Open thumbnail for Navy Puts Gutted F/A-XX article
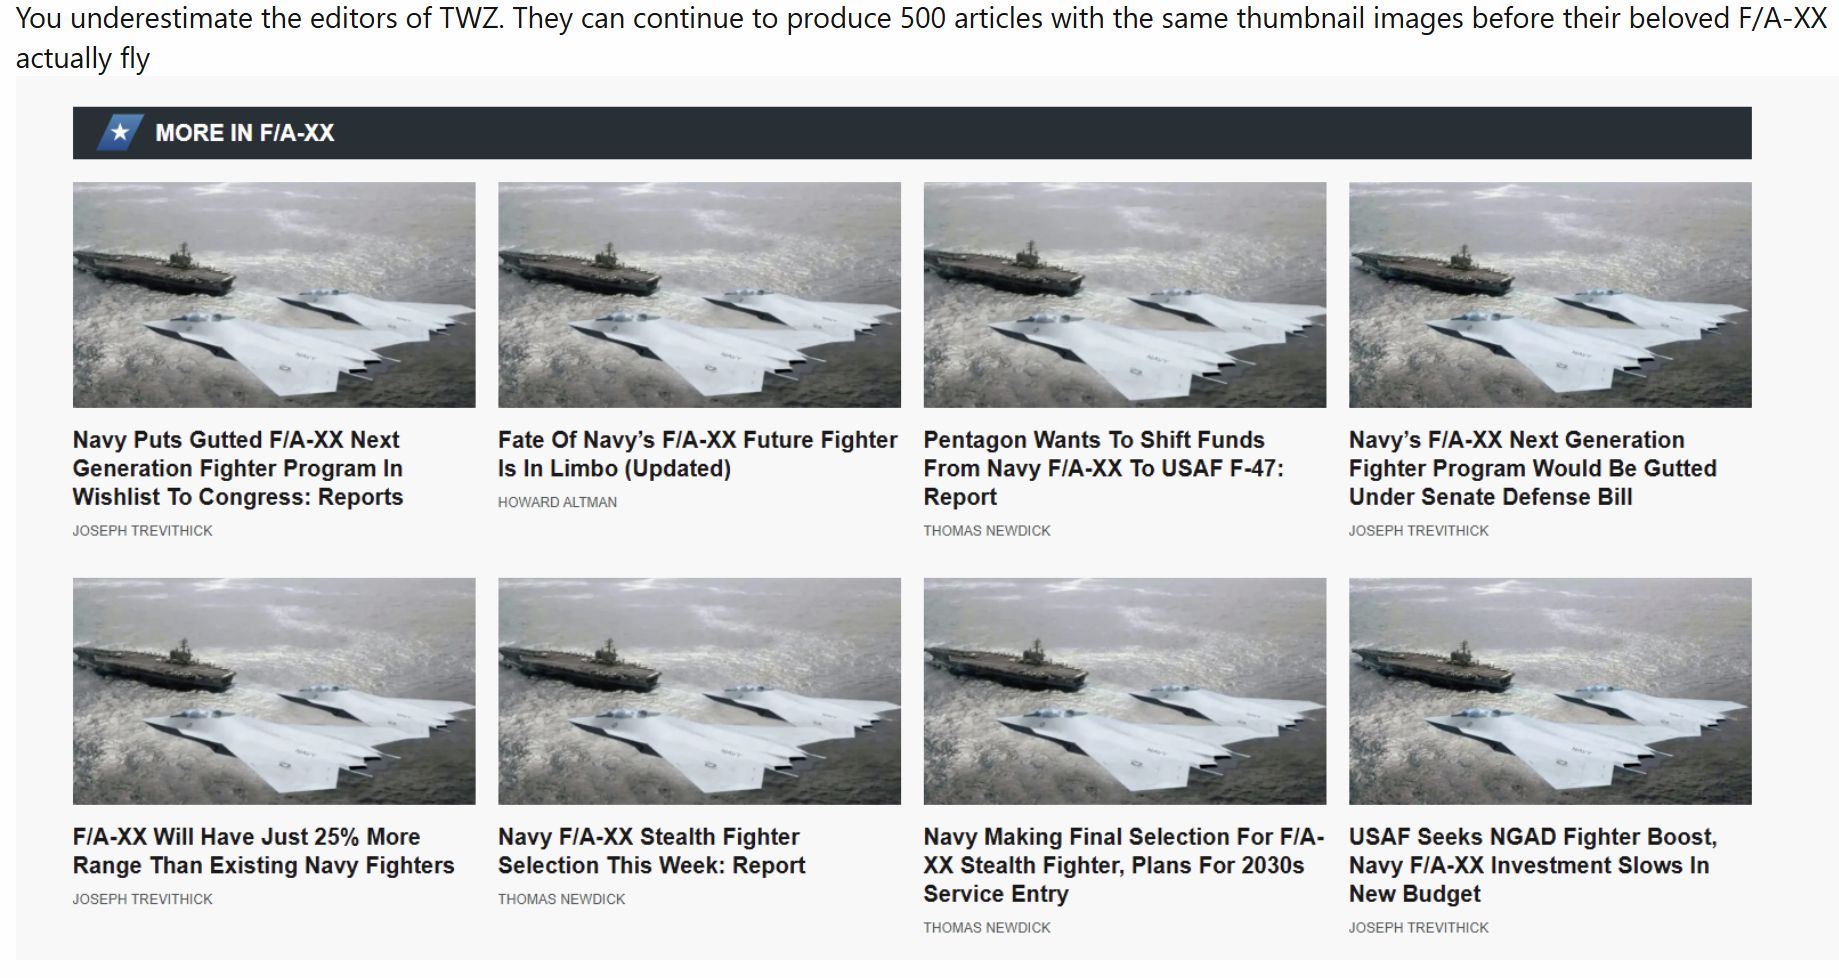Image resolution: width=1839 pixels, height=978 pixels. pyautogui.click(x=274, y=295)
